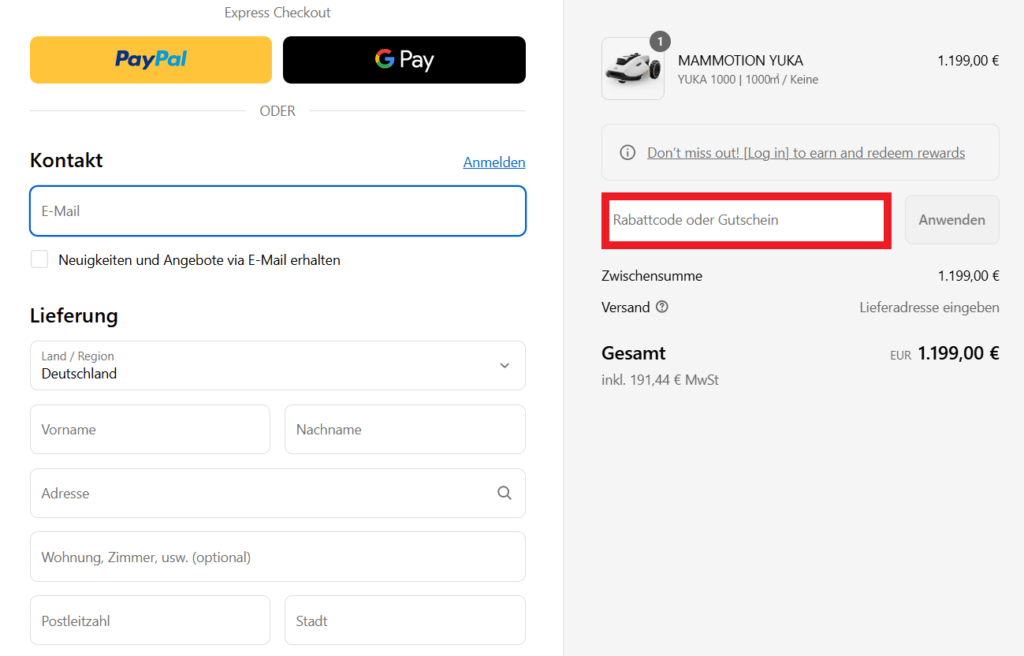Apply discount with Anwenden button
This screenshot has height=656, width=1024.
pos(952,220)
